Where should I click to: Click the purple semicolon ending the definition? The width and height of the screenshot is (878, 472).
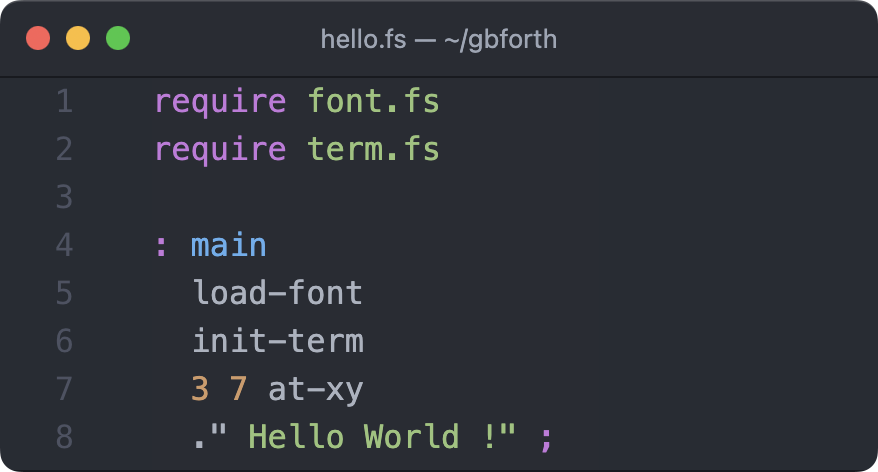[545, 437]
